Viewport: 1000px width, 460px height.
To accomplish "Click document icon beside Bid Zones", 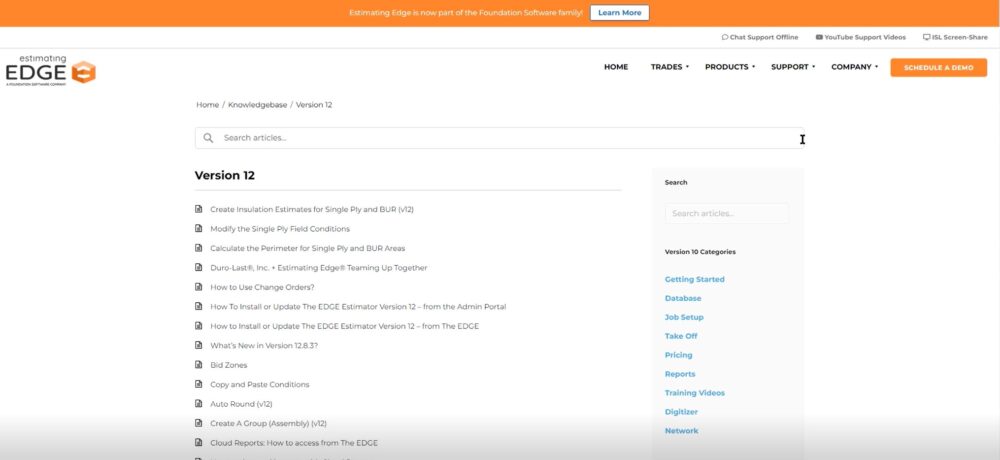I will tap(198, 365).
